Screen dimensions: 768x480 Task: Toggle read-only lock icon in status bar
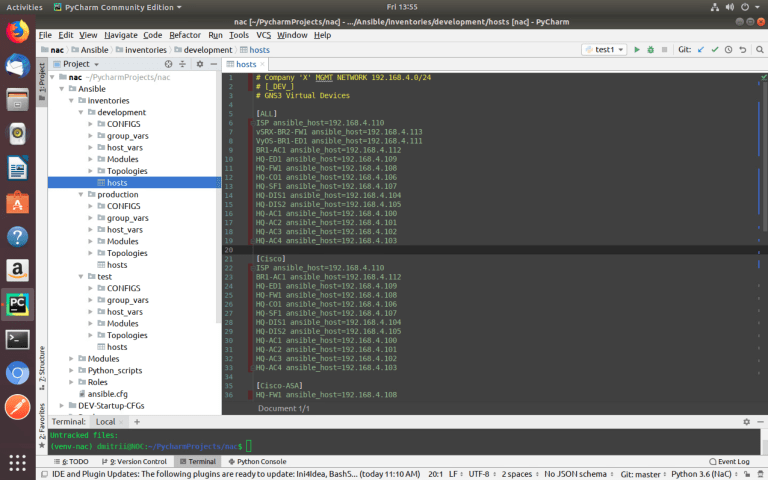coord(746,474)
